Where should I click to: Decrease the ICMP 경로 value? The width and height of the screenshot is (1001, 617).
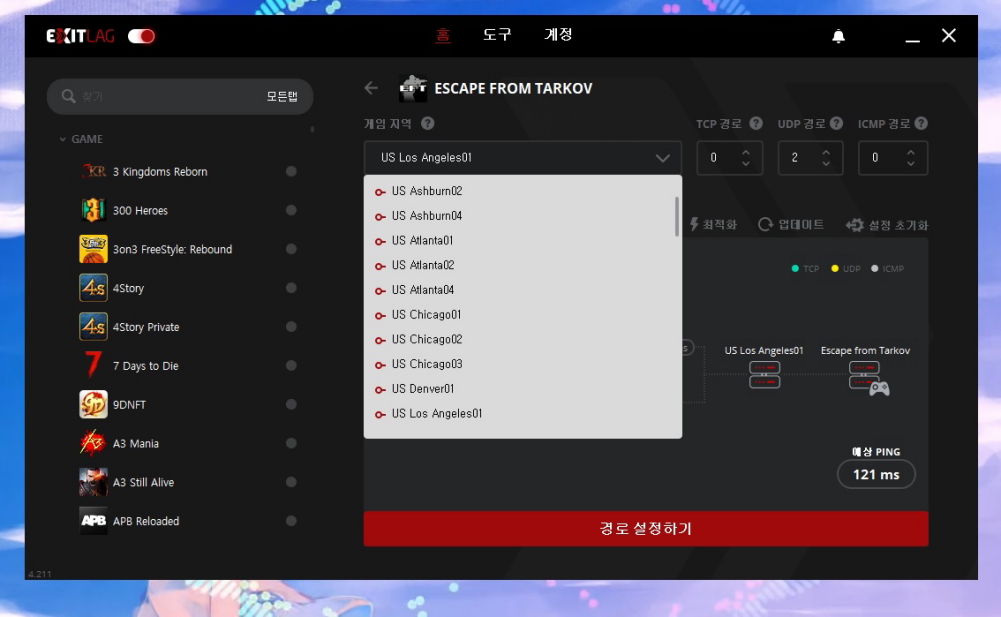click(911, 164)
